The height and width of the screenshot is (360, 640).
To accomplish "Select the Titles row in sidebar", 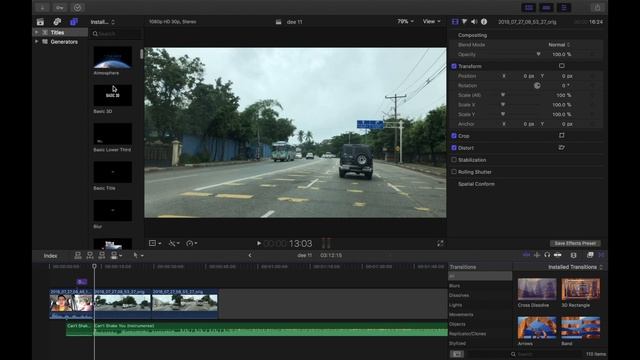I will [60, 32].
